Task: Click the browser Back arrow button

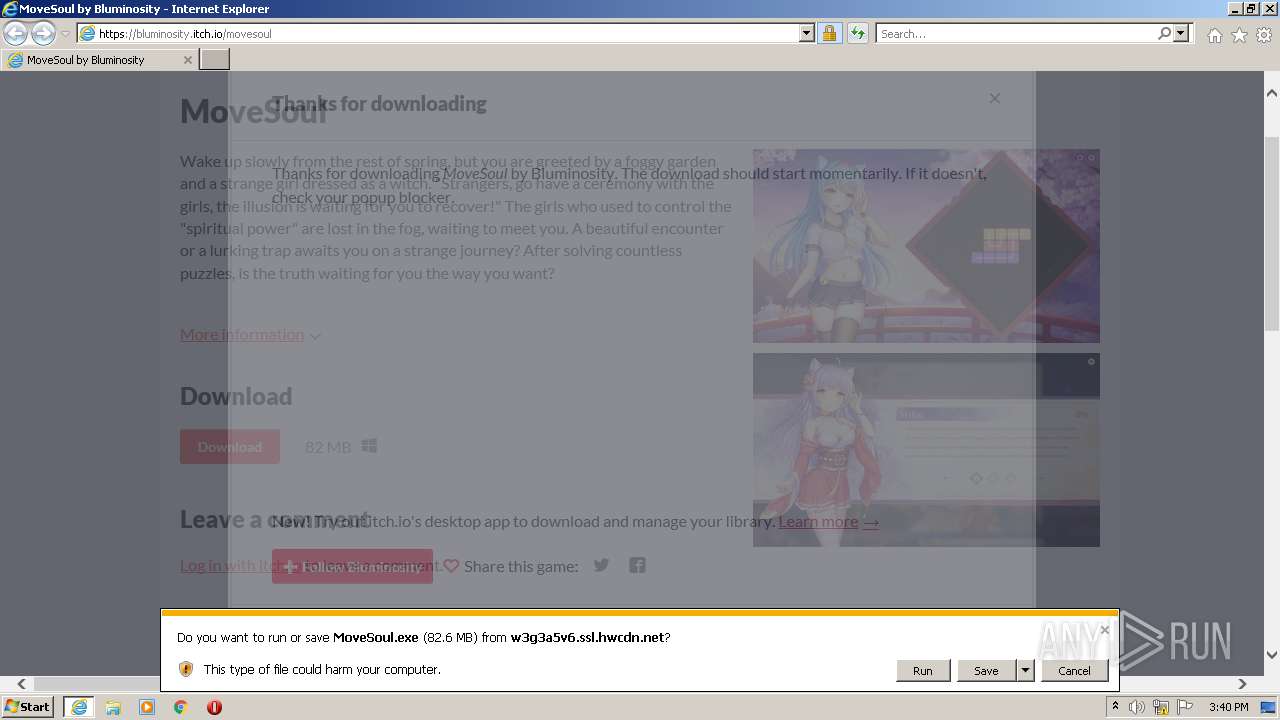Action: (16, 33)
